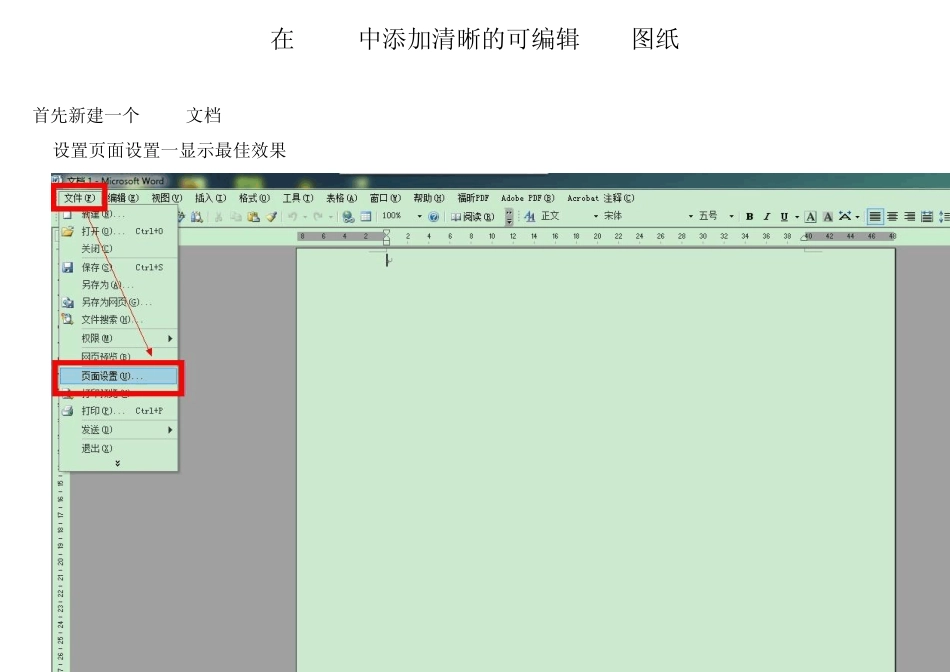Open the 格式 (Format) menu
950x672 pixels.
point(254,198)
